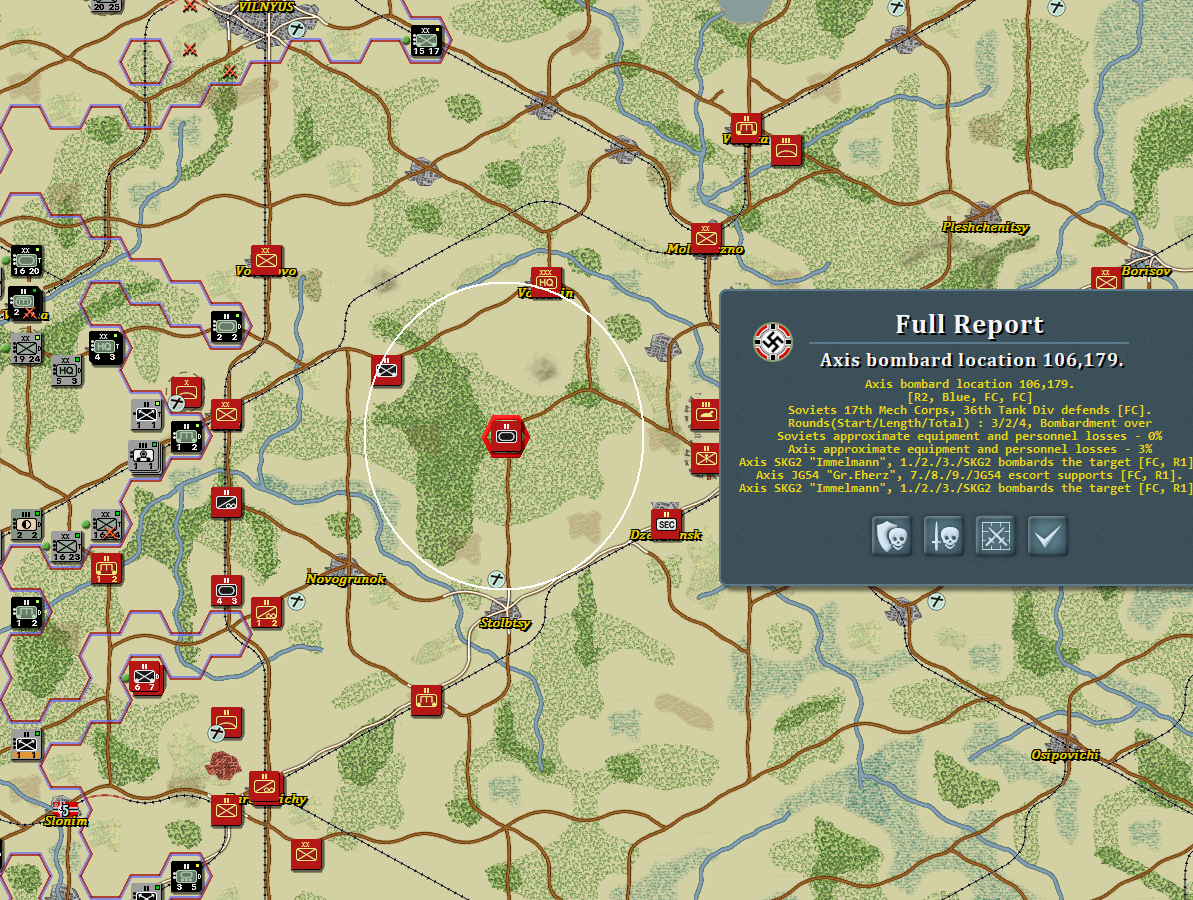Click the Osipovichi town label
Image resolution: width=1193 pixels, height=900 pixels.
click(x=1065, y=755)
